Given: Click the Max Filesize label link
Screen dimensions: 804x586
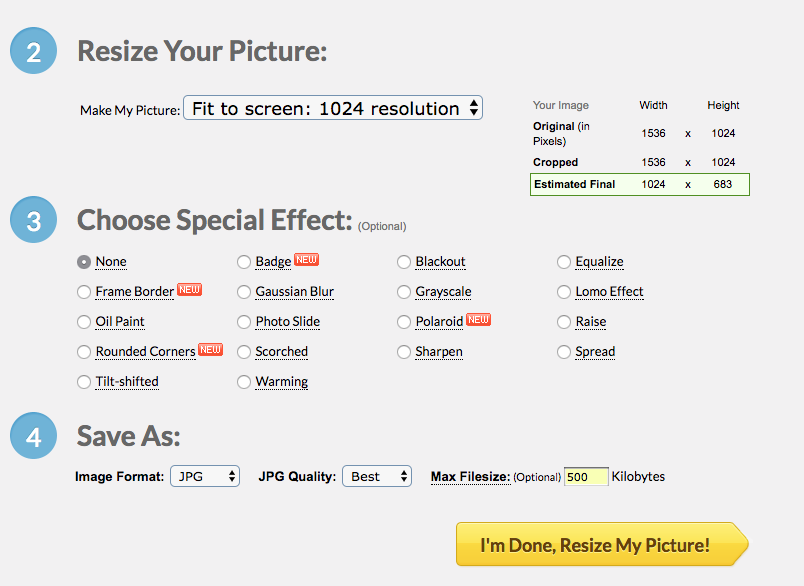Looking at the screenshot, I should (470, 477).
